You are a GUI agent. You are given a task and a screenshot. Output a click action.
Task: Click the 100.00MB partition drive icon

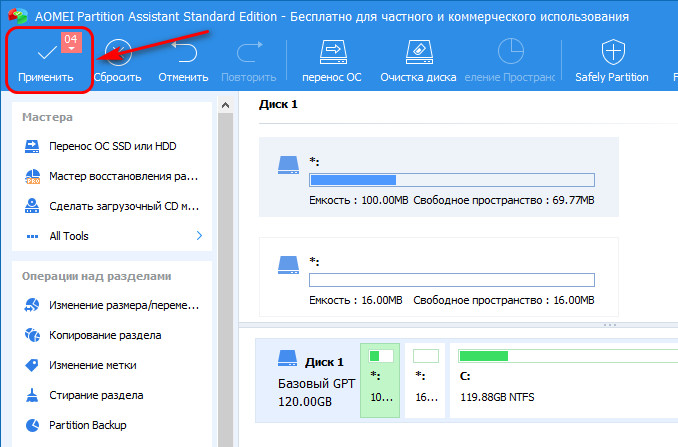[288, 165]
